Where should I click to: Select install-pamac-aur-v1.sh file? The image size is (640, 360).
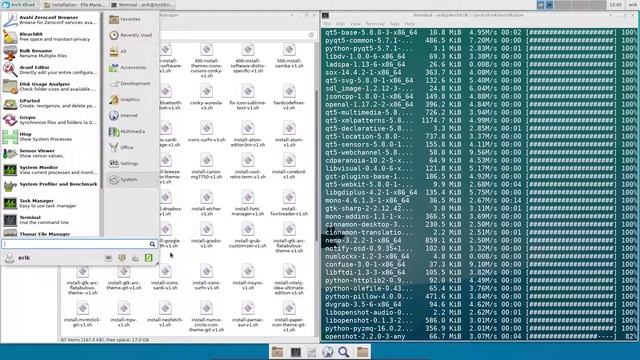coord(248,314)
